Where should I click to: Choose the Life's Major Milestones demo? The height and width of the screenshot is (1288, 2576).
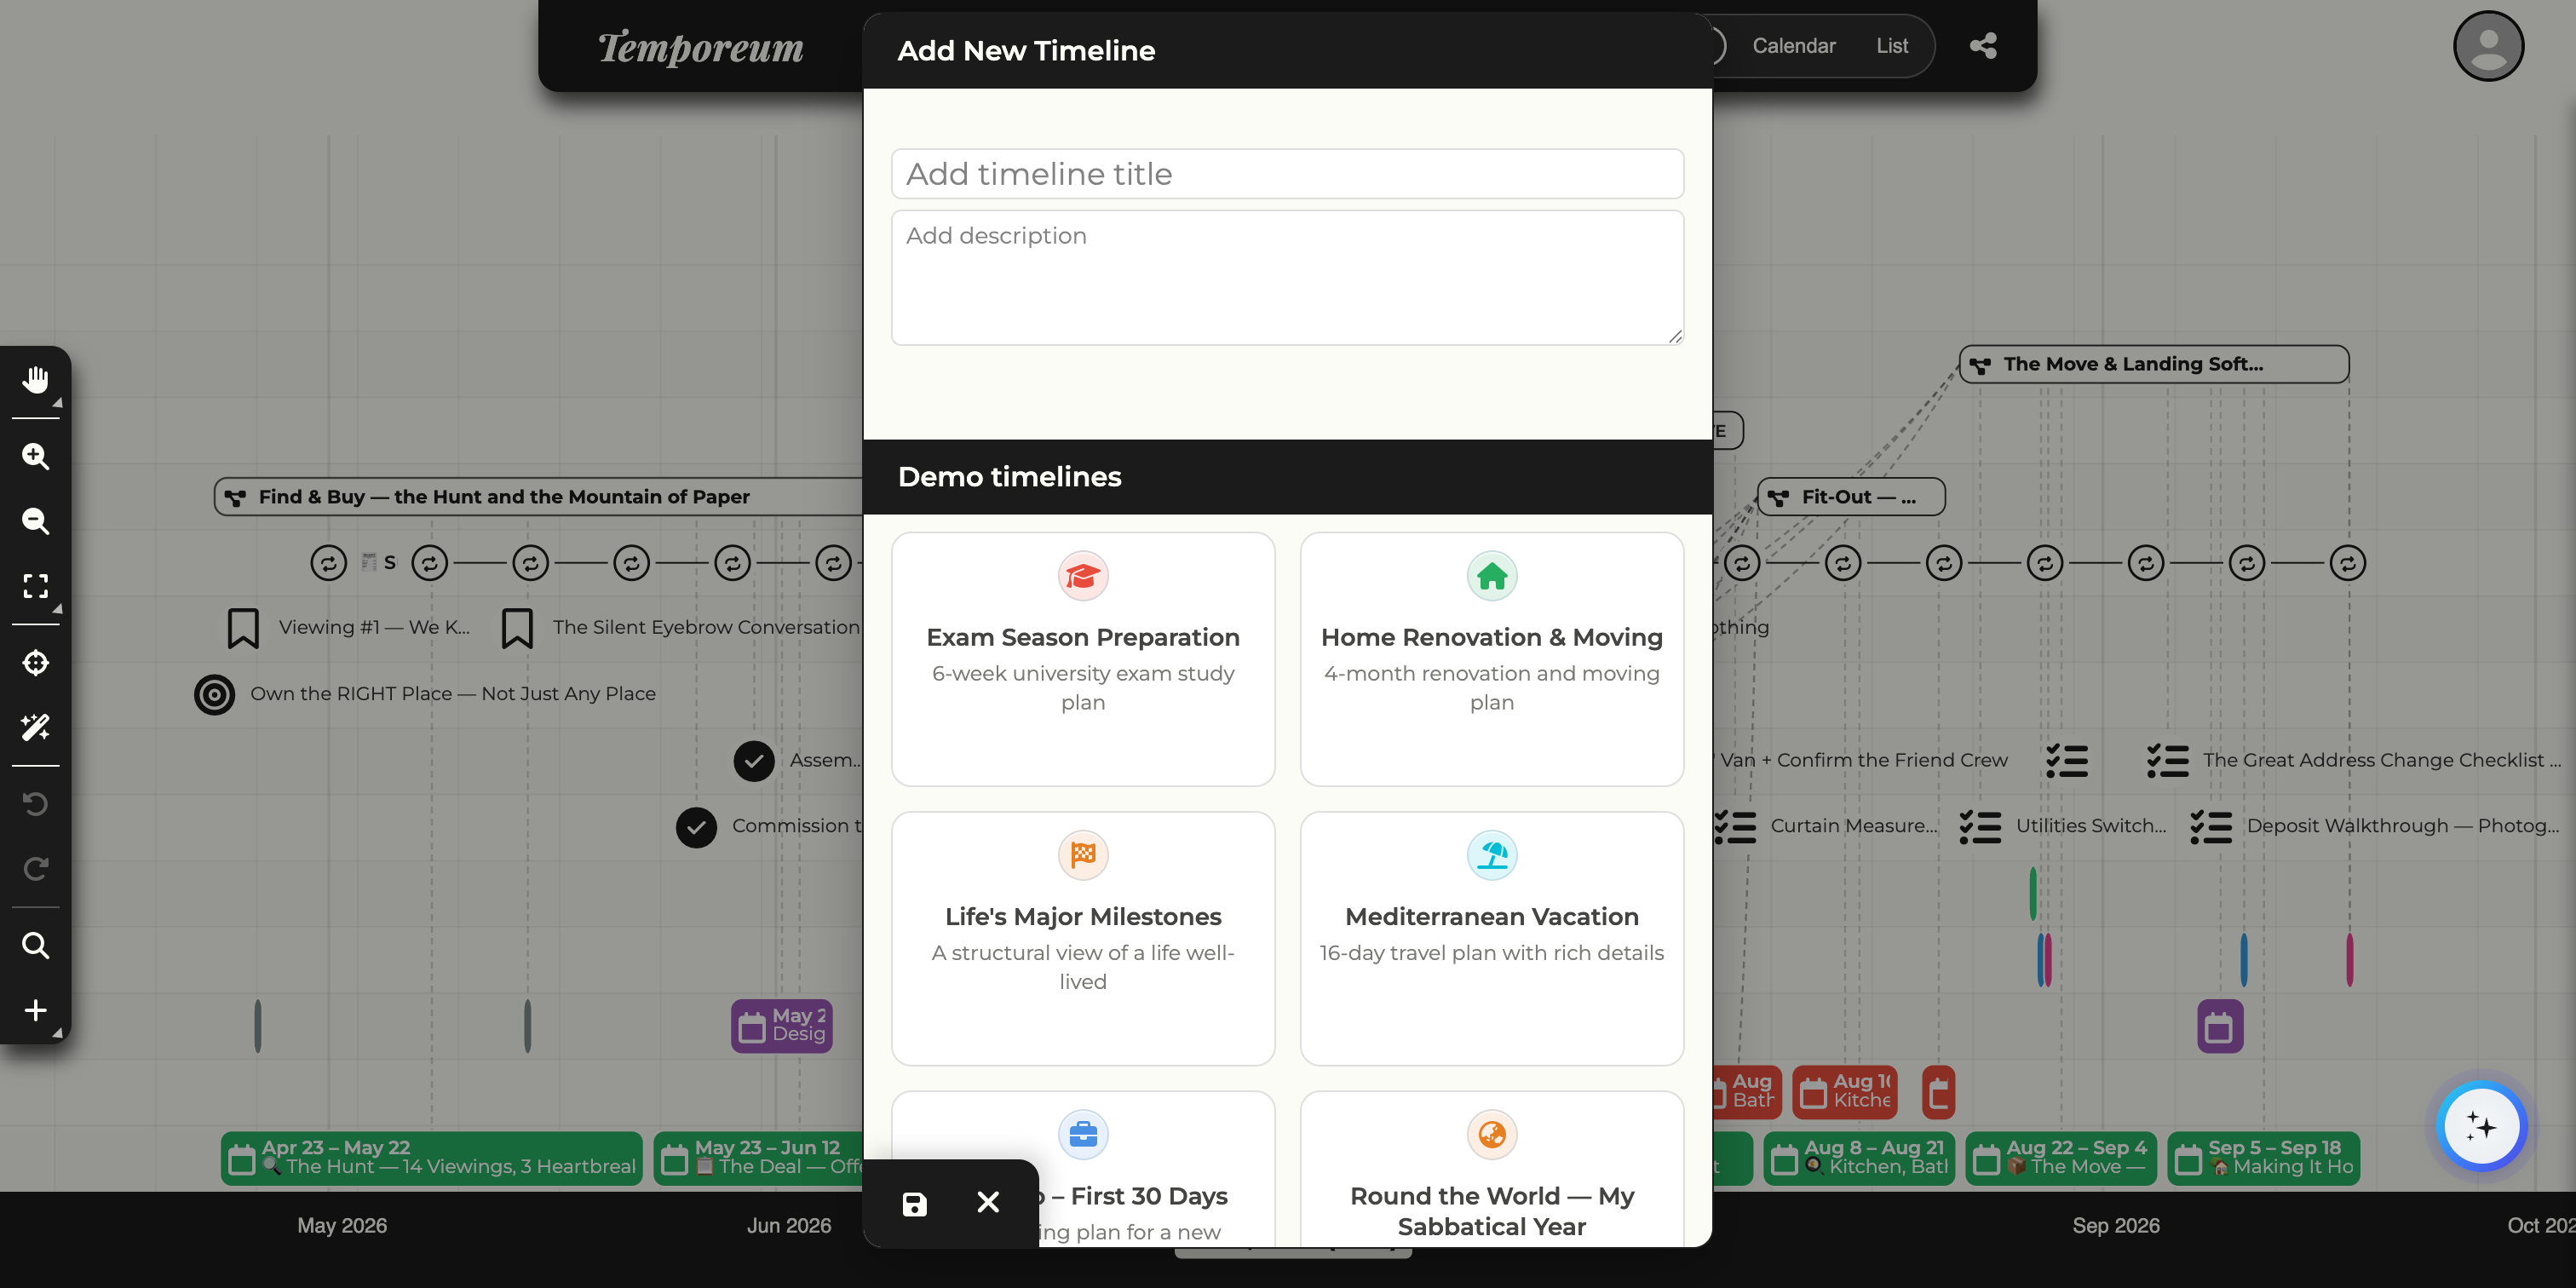[1083, 938]
